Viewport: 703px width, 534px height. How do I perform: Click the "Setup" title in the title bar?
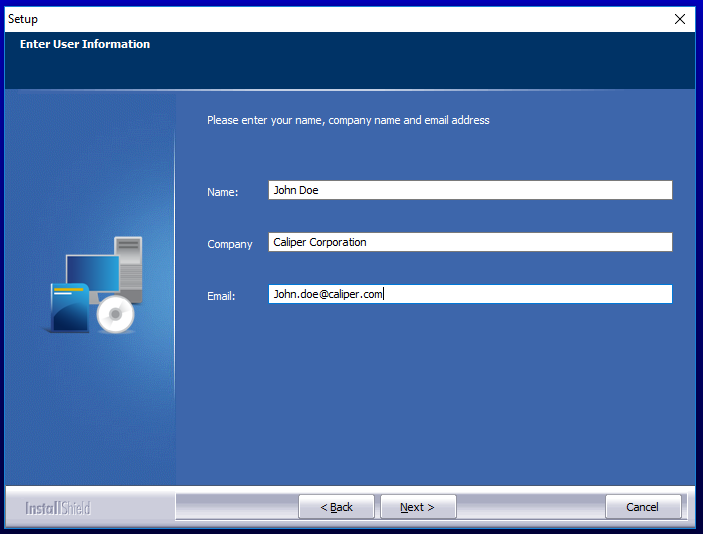(x=23, y=19)
